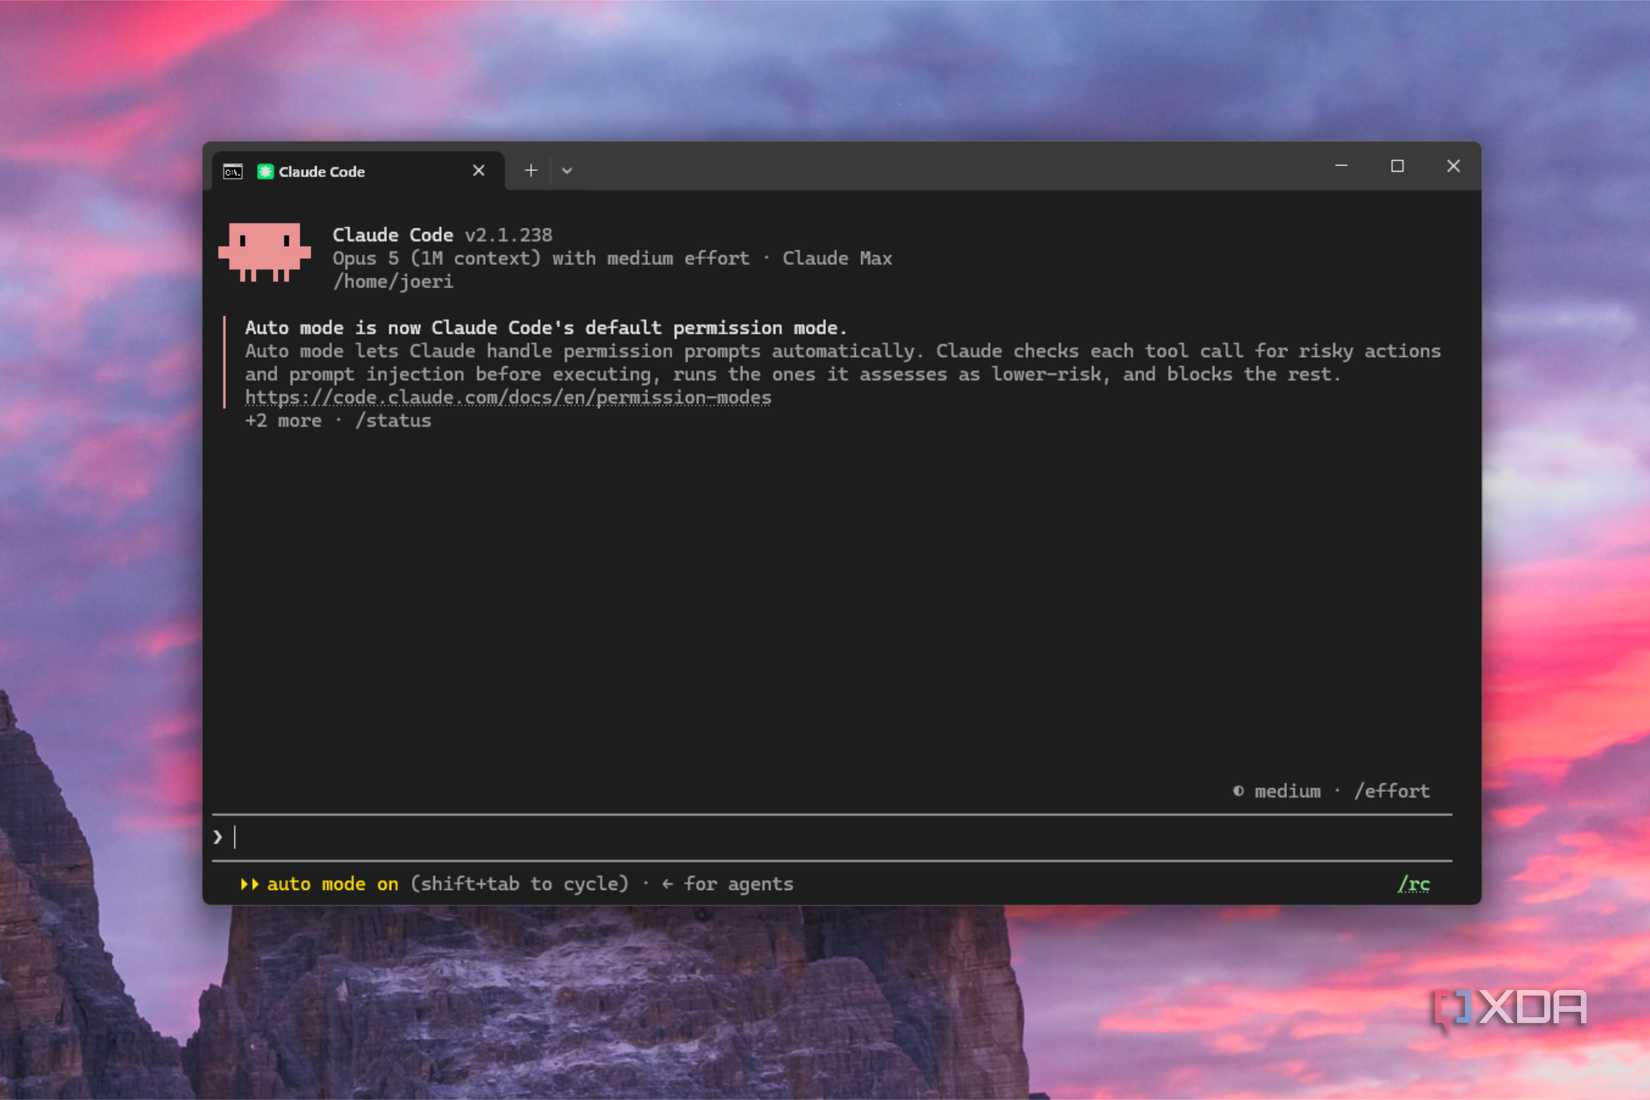Click the '/rc' text in status line

click(x=1414, y=884)
